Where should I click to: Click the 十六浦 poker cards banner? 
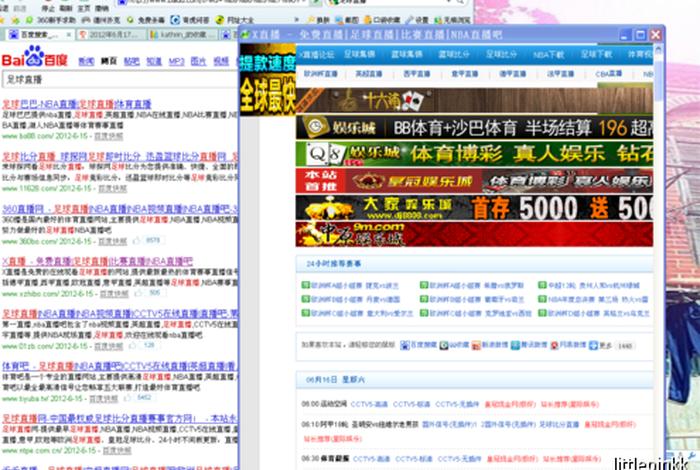click(474, 100)
